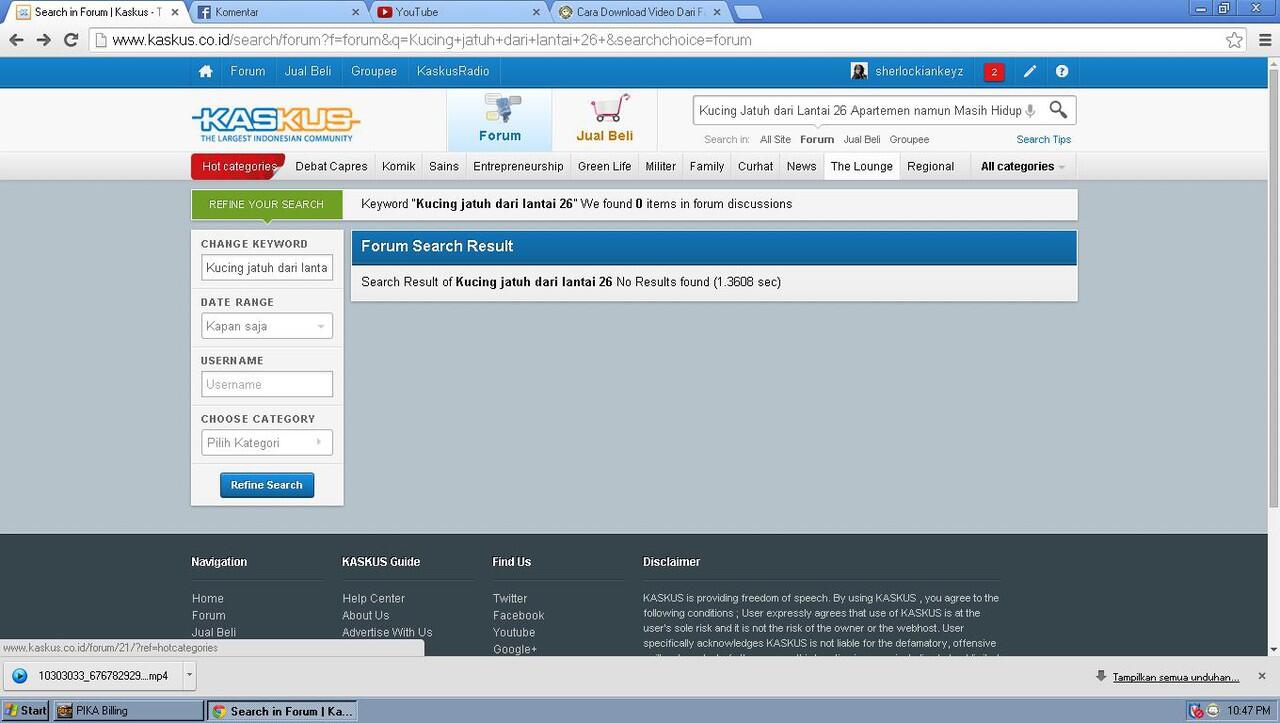
Task: Activate voice search microphone icon
Action: click(1031, 111)
